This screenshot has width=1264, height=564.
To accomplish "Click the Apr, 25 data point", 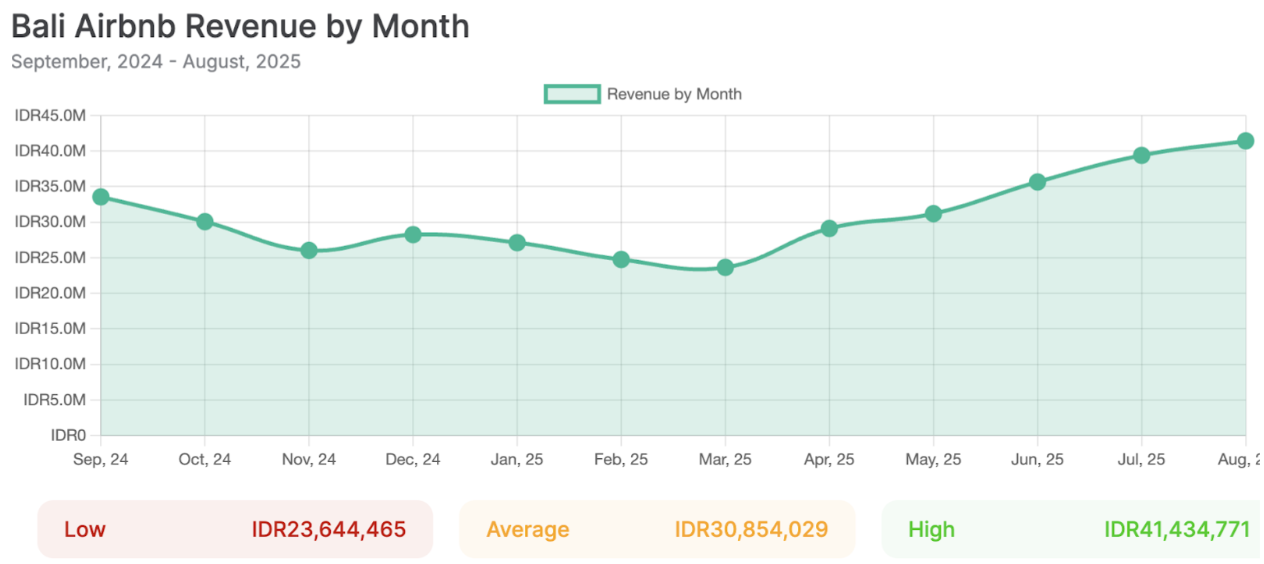I will coord(829,228).
